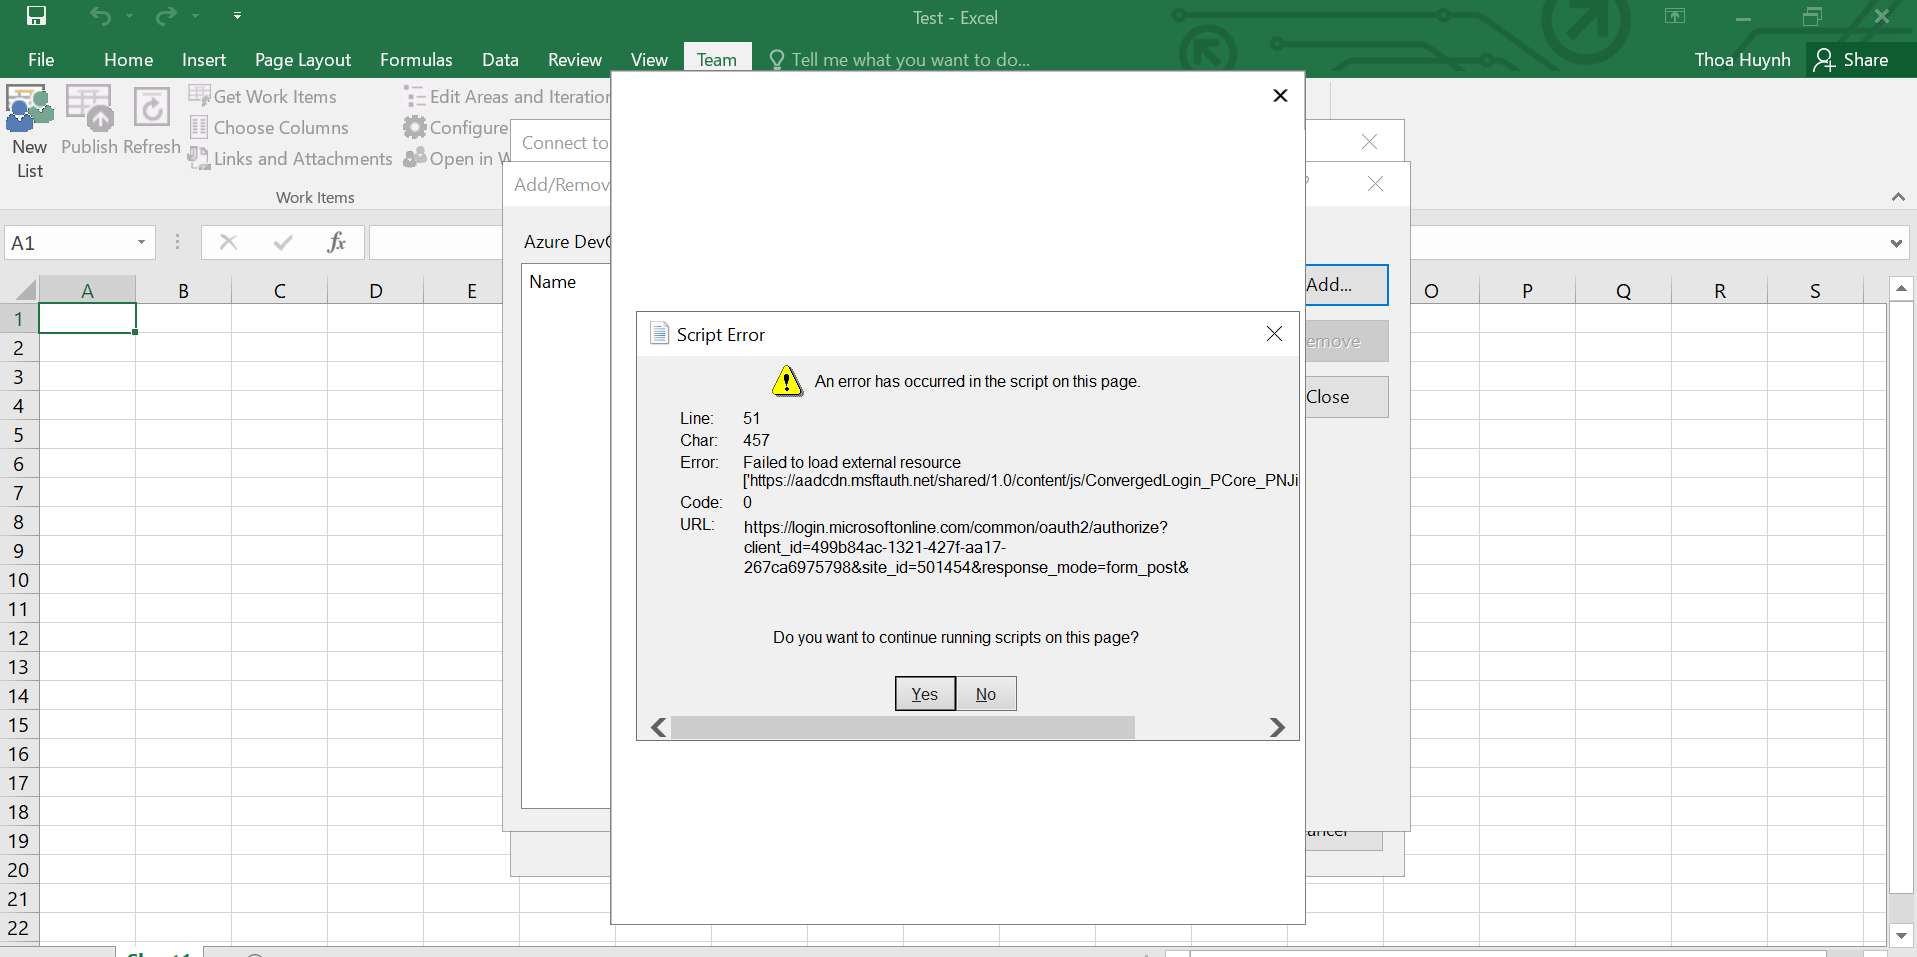Click the Thoa Huynh account name

(1742, 60)
